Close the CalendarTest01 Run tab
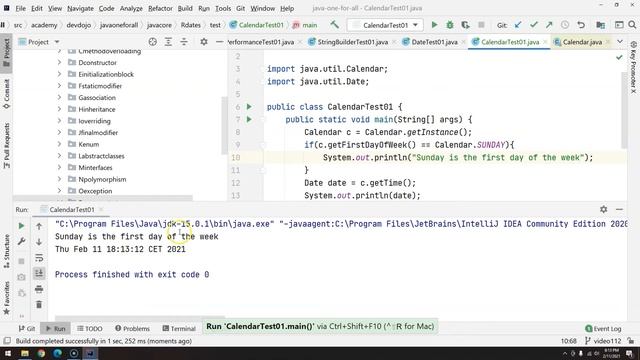Screen dimensions: 640x360 (x=101, y=209)
